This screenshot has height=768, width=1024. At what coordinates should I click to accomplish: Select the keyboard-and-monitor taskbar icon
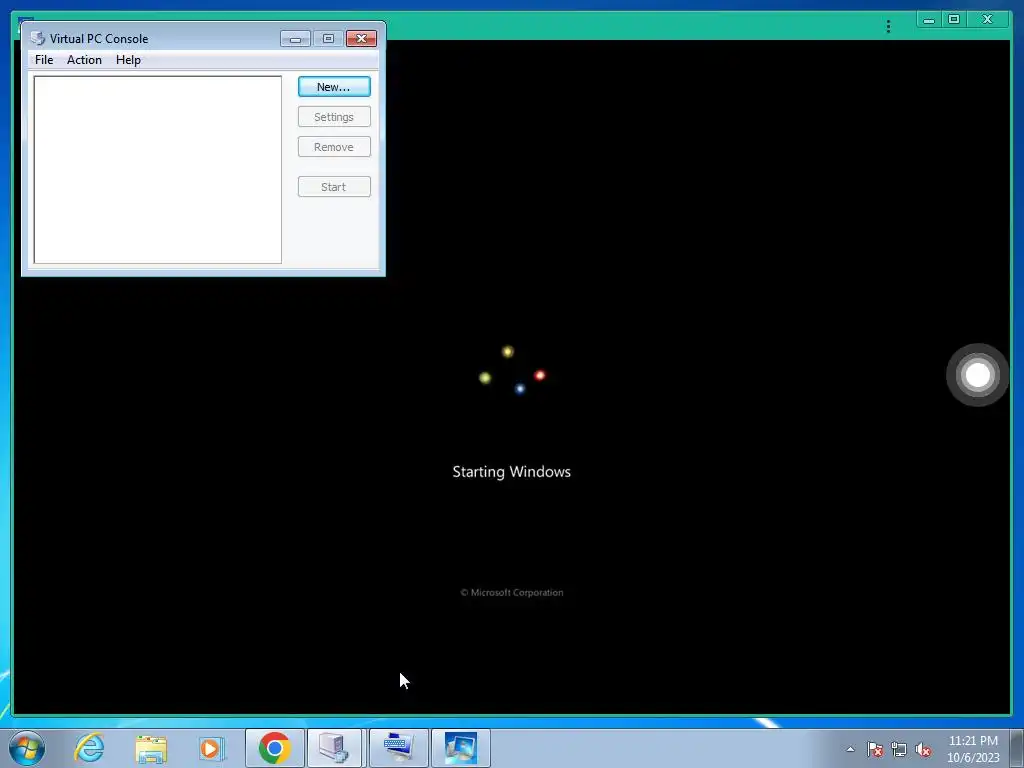(398, 748)
